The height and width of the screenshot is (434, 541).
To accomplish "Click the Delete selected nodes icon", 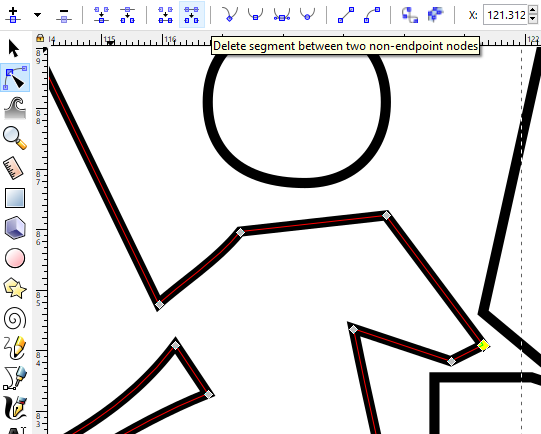I will coord(64,16).
